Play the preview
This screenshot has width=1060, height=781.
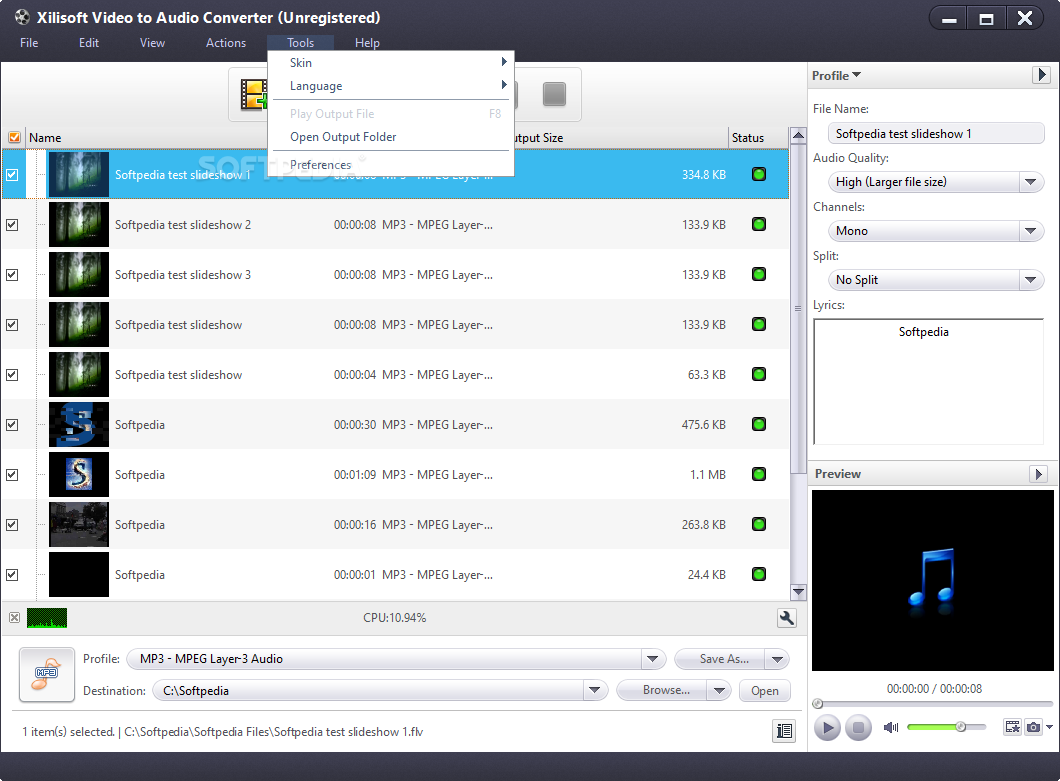tap(827, 728)
